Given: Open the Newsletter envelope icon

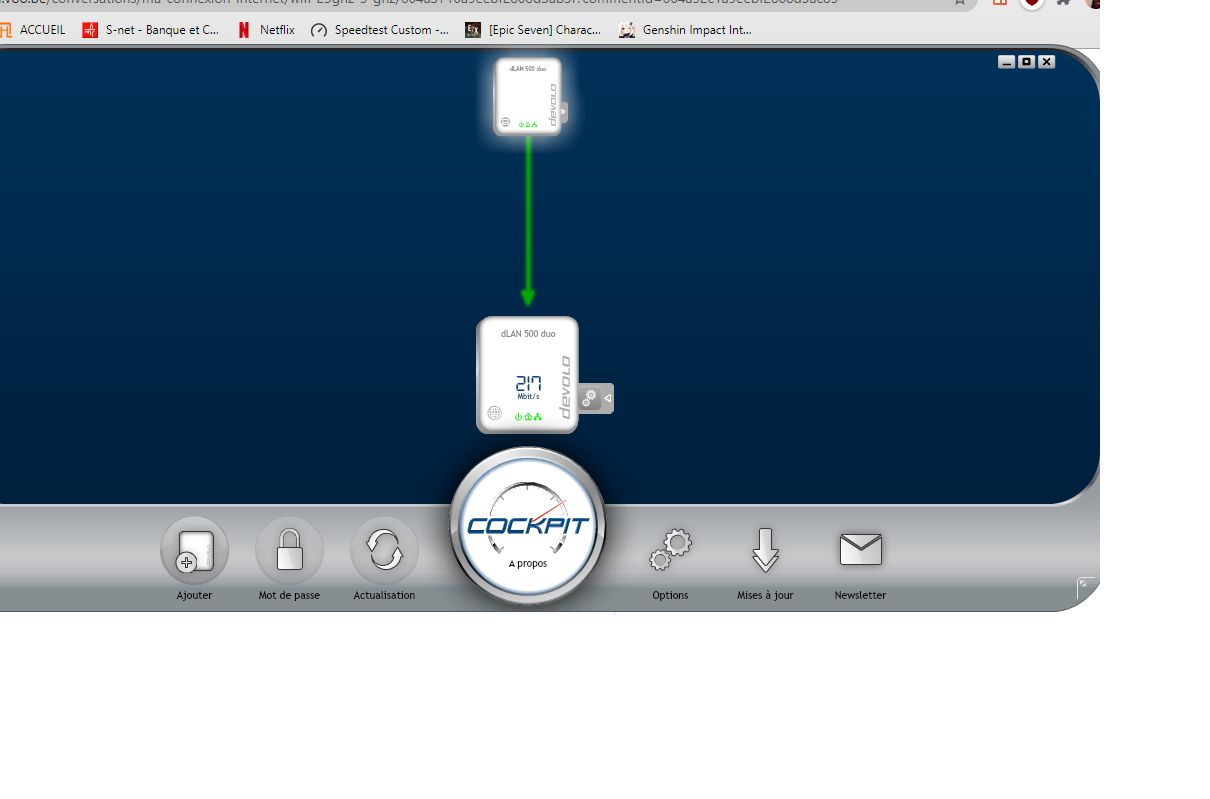Looking at the screenshot, I should click(x=860, y=549).
